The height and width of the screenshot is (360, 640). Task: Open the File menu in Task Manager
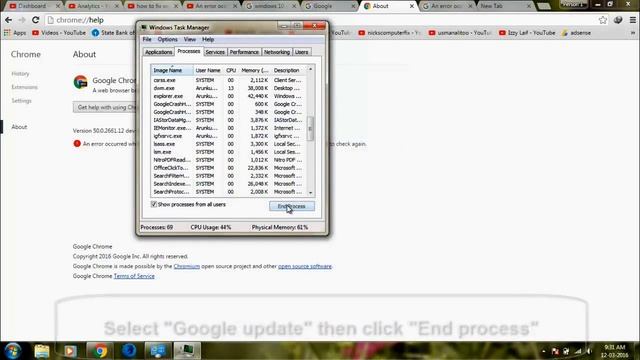coord(147,39)
